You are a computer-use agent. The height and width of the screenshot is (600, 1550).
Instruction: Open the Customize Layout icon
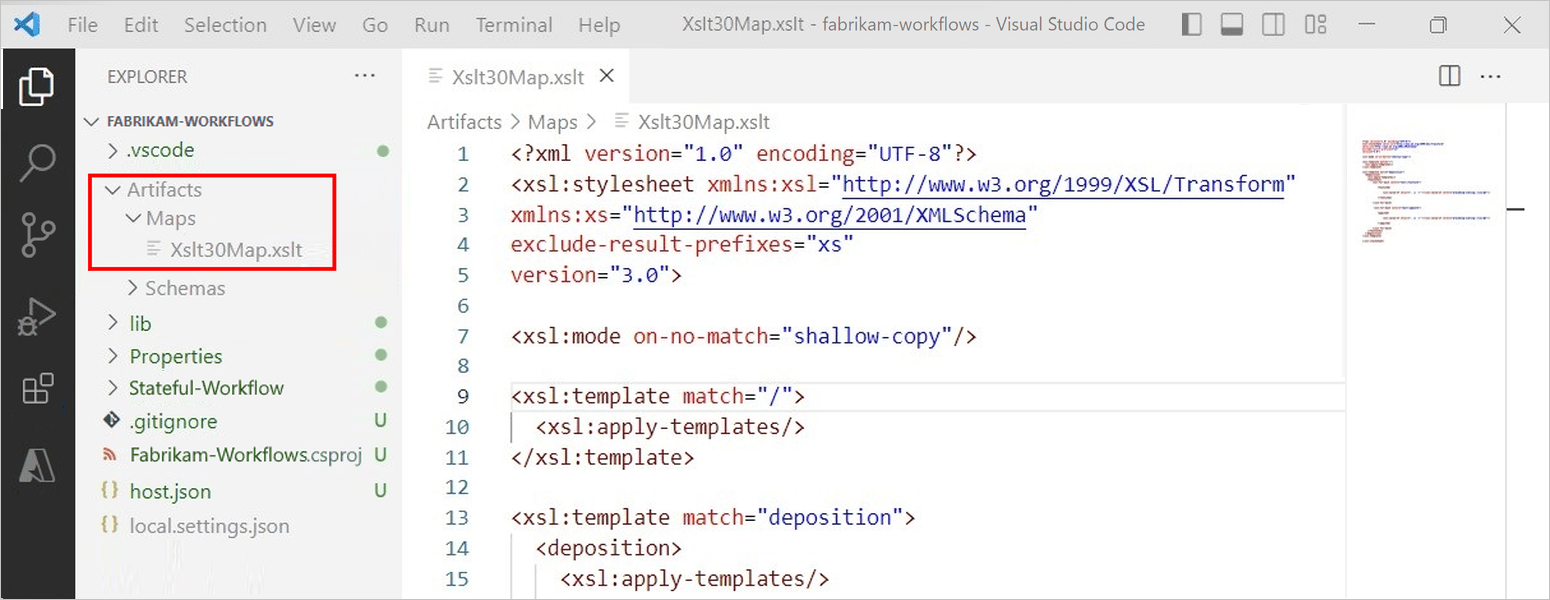click(1315, 24)
